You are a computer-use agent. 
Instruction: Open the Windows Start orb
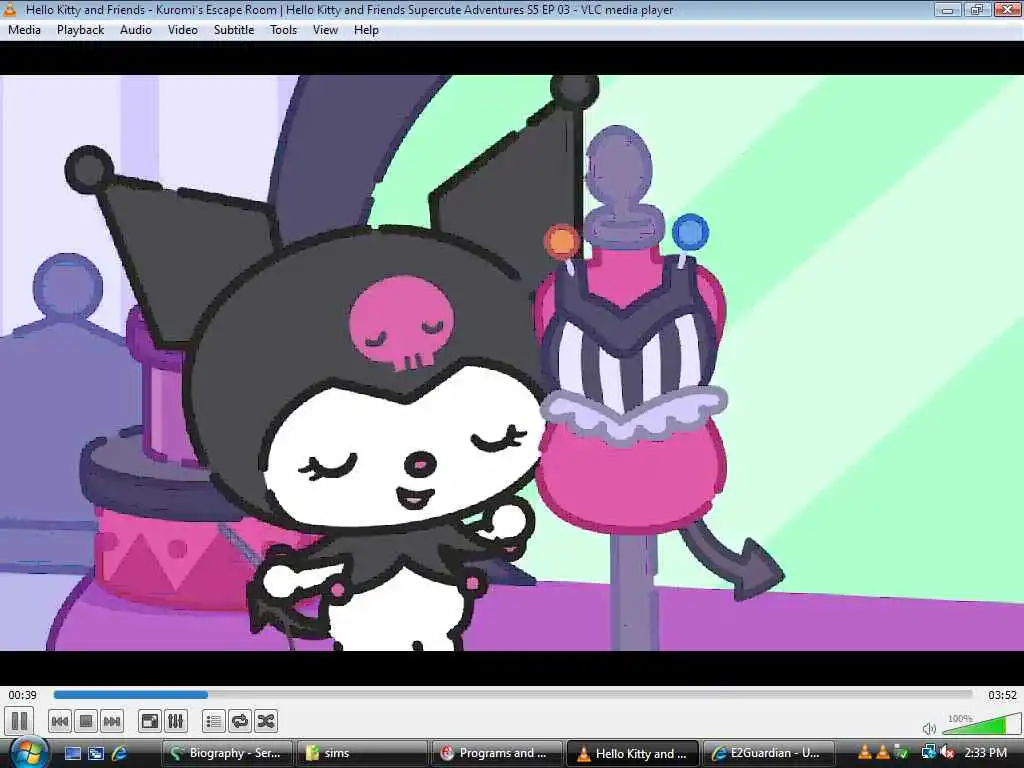(27, 752)
